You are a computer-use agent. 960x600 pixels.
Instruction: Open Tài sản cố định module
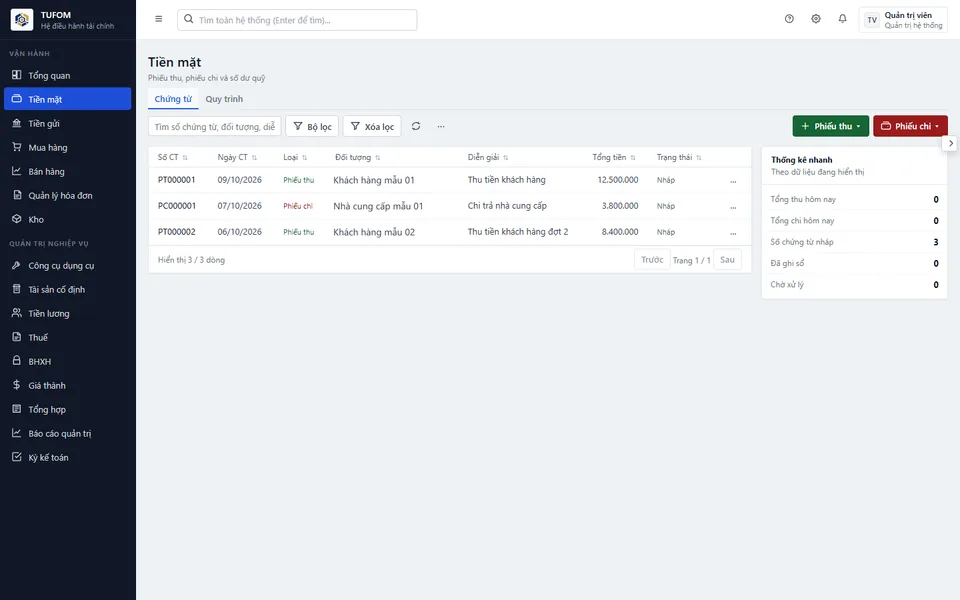(67, 290)
